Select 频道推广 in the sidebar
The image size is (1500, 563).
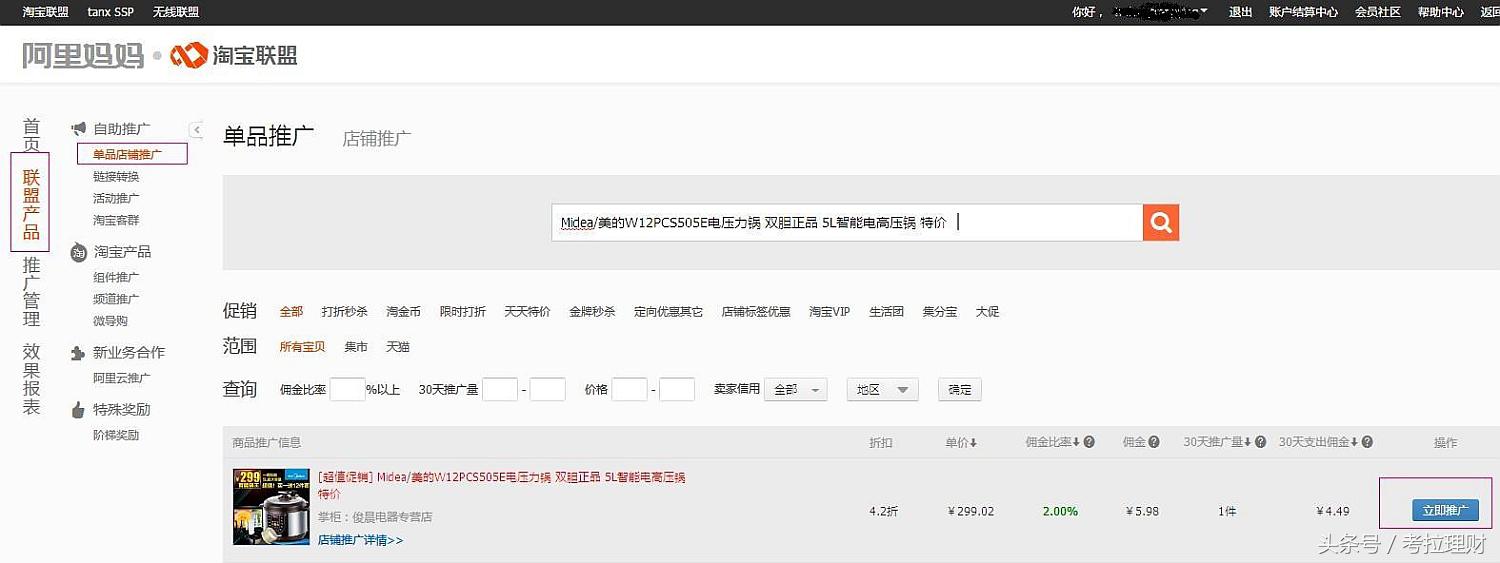tap(116, 299)
